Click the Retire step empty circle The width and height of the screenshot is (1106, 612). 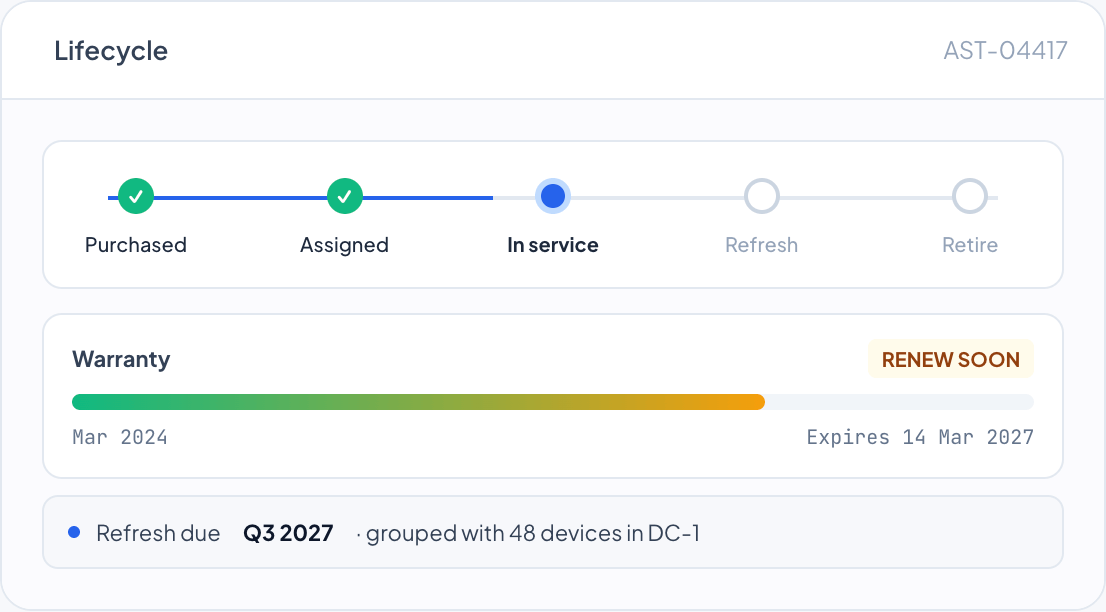(x=970, y=196)
